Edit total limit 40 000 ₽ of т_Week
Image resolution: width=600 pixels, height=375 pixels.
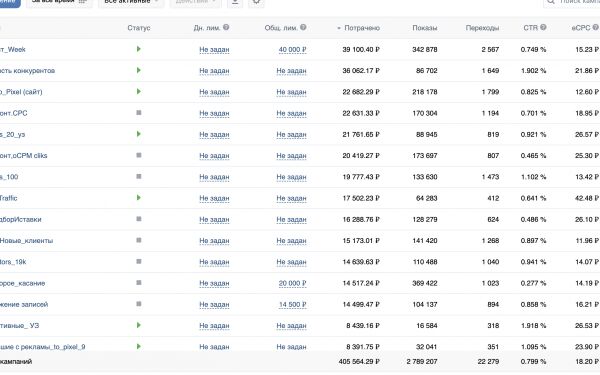click(x=292, y=50)
